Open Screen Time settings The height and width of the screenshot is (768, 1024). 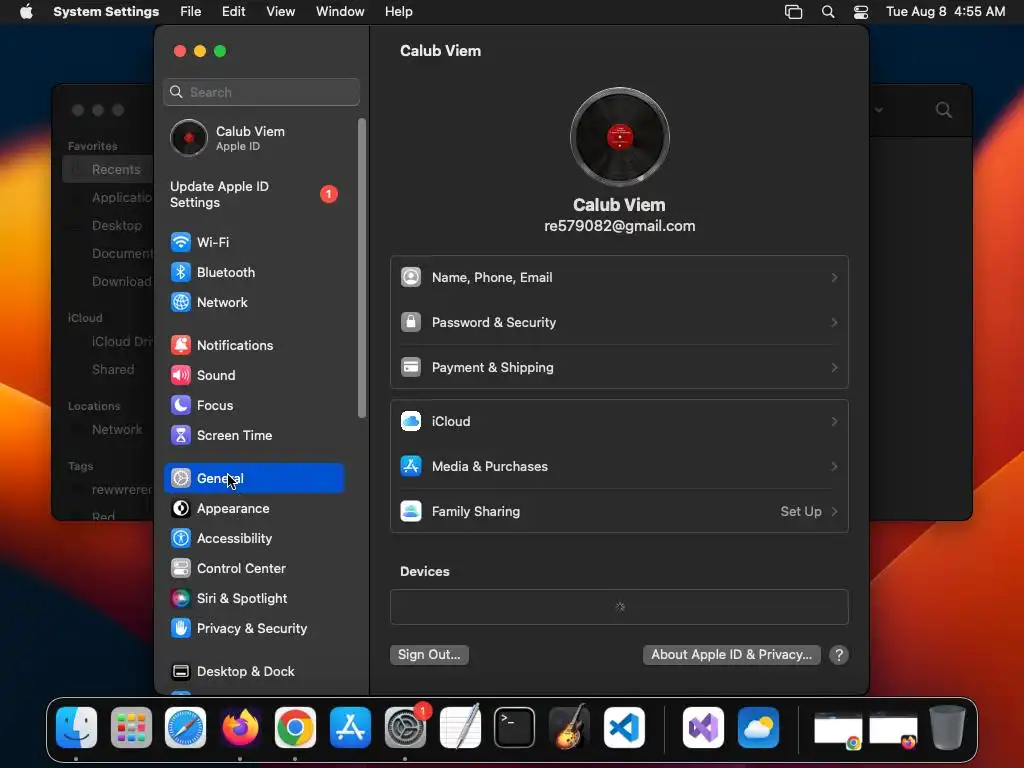pos(253,436)
